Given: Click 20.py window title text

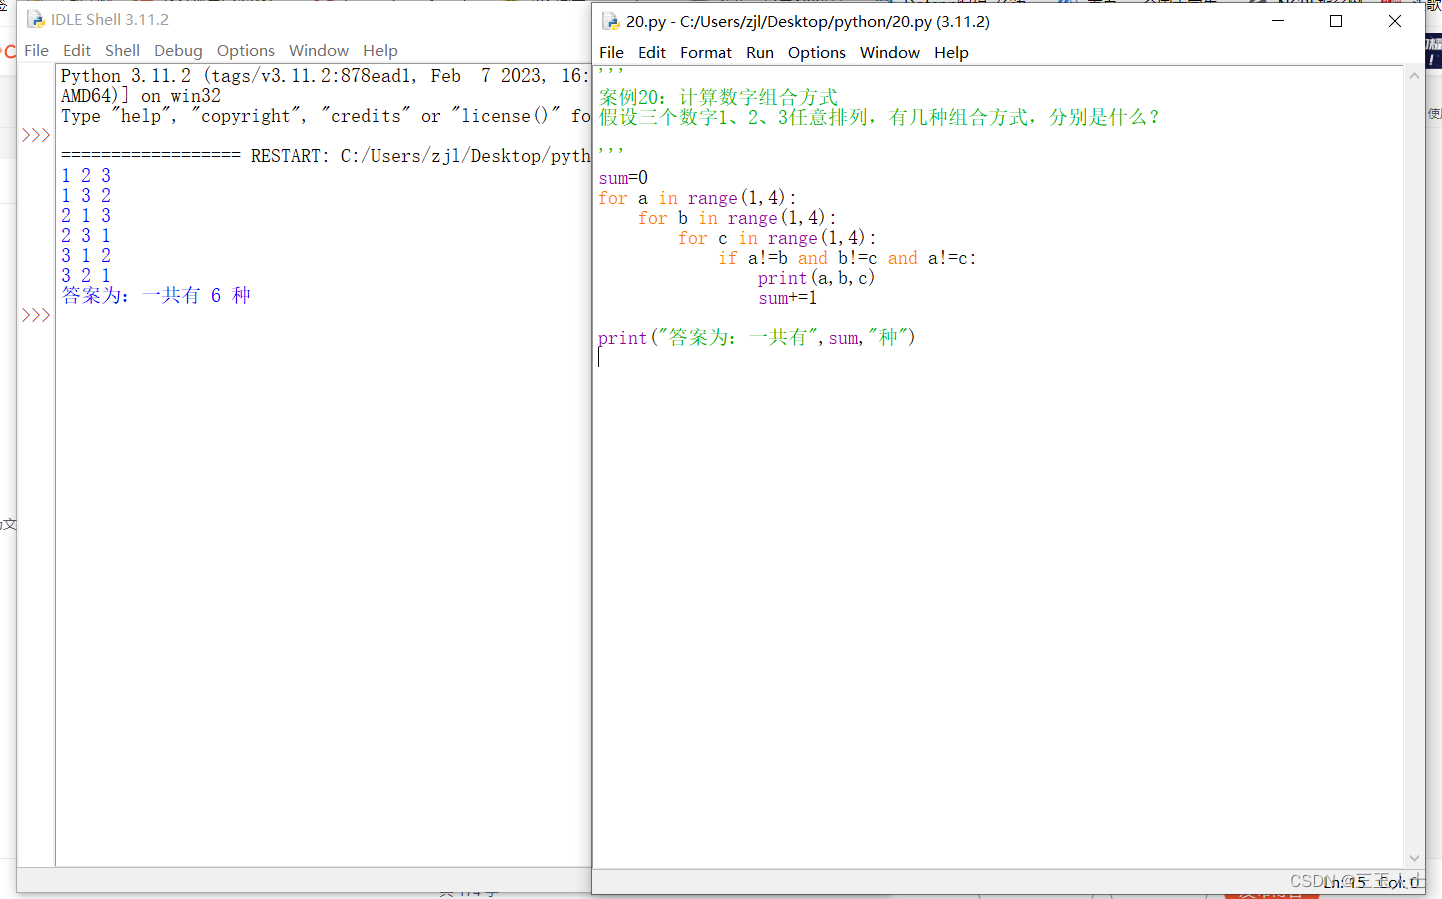Looking at the screenshot, I should pos(808,21).
